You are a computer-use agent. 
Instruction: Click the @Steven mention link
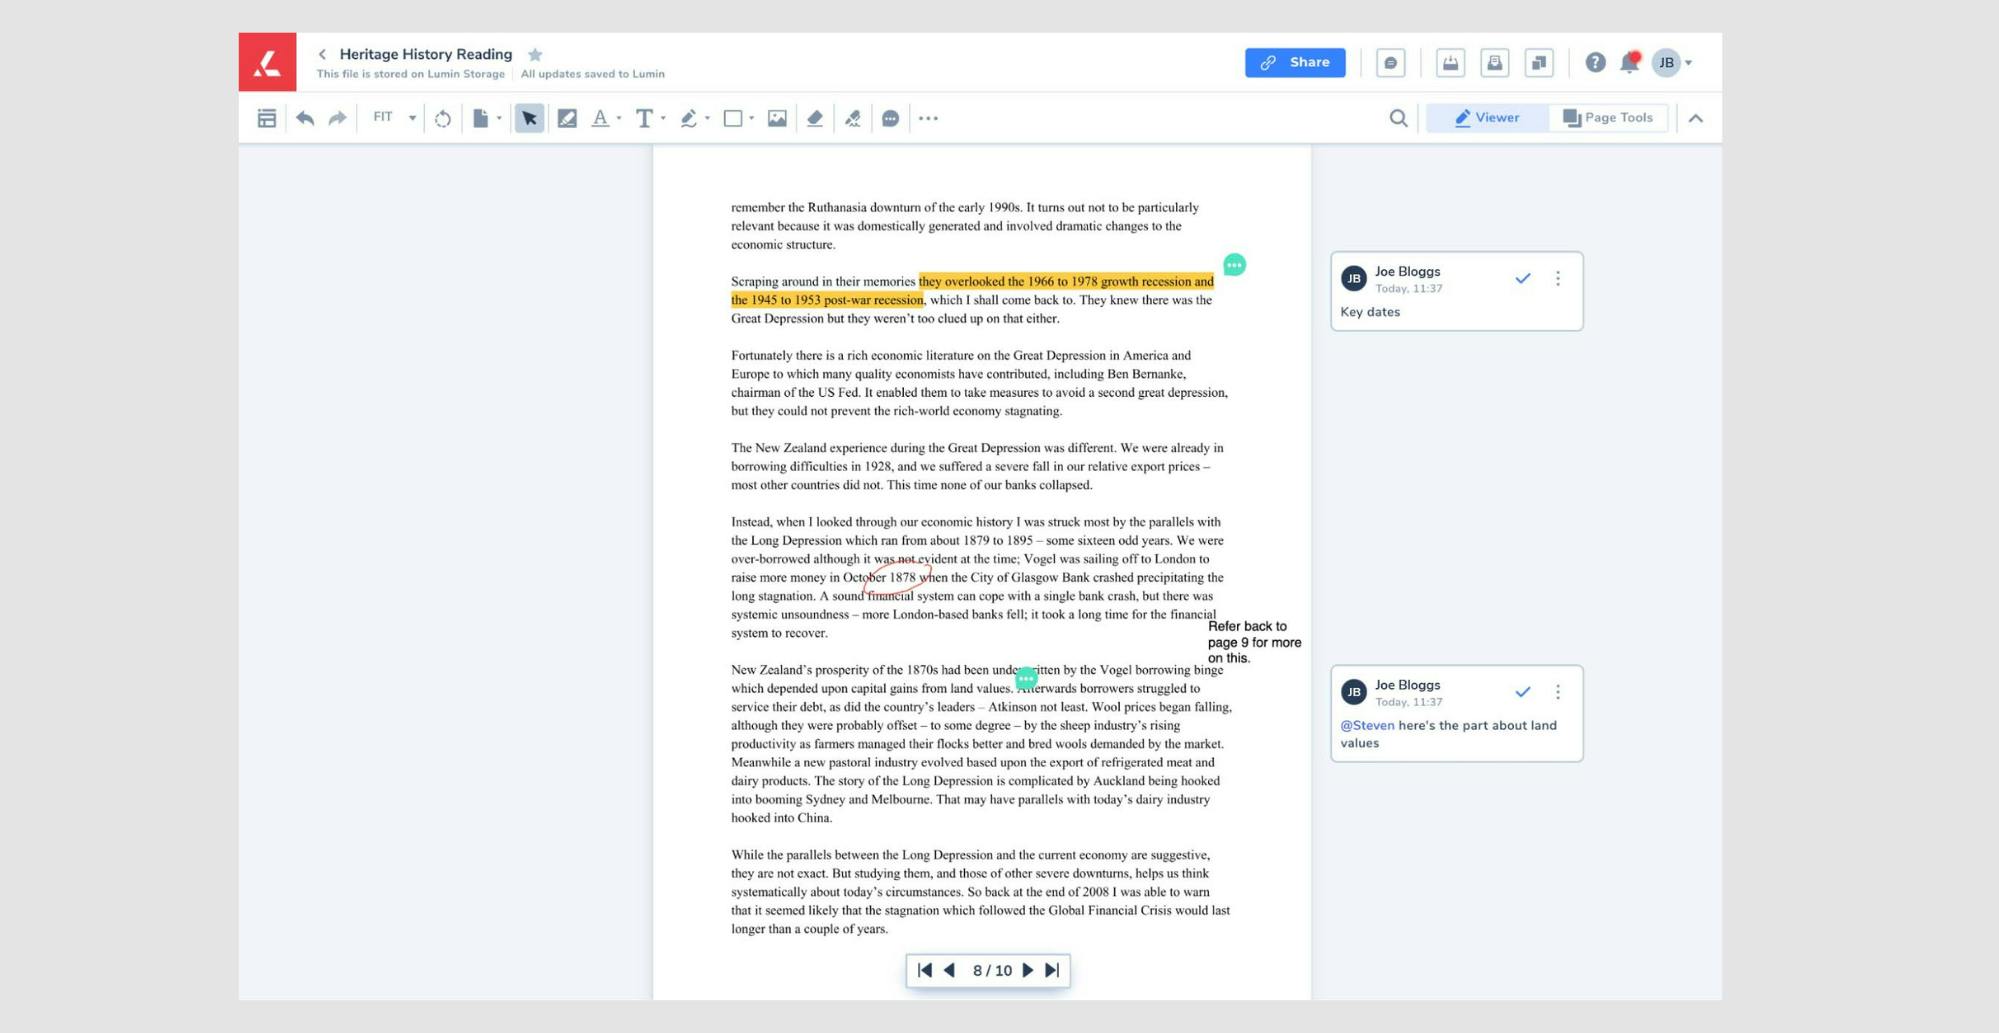(1366, 726)
